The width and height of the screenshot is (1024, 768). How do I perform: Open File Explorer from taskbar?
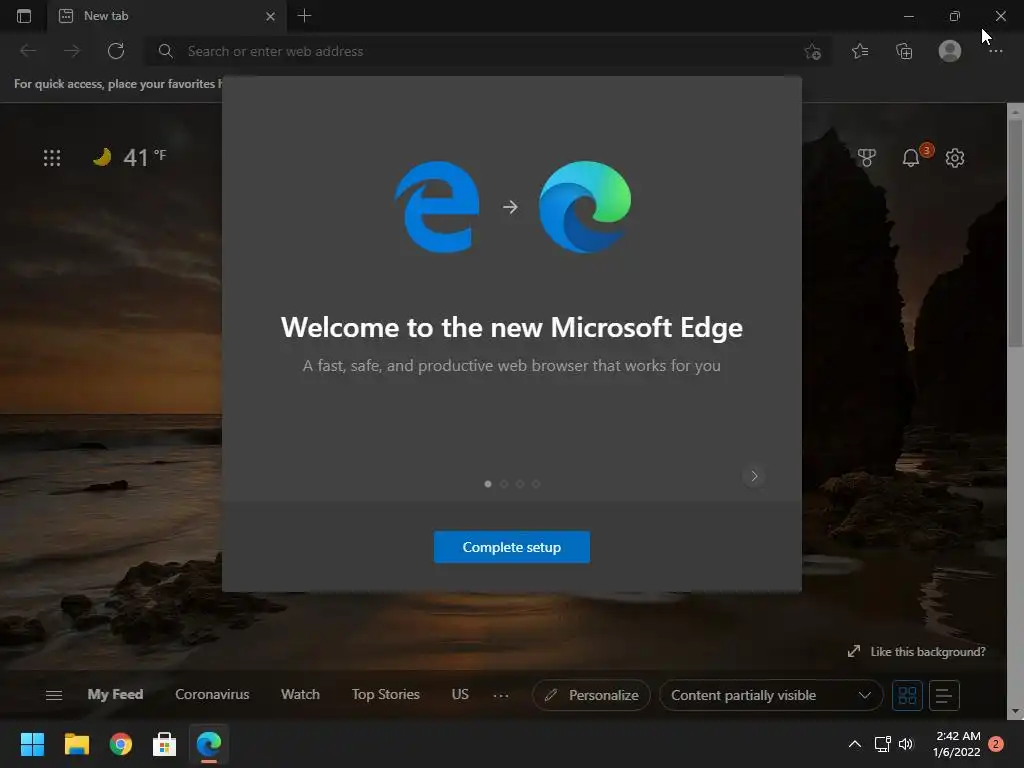pyautogui.click(x=76, y=744)
